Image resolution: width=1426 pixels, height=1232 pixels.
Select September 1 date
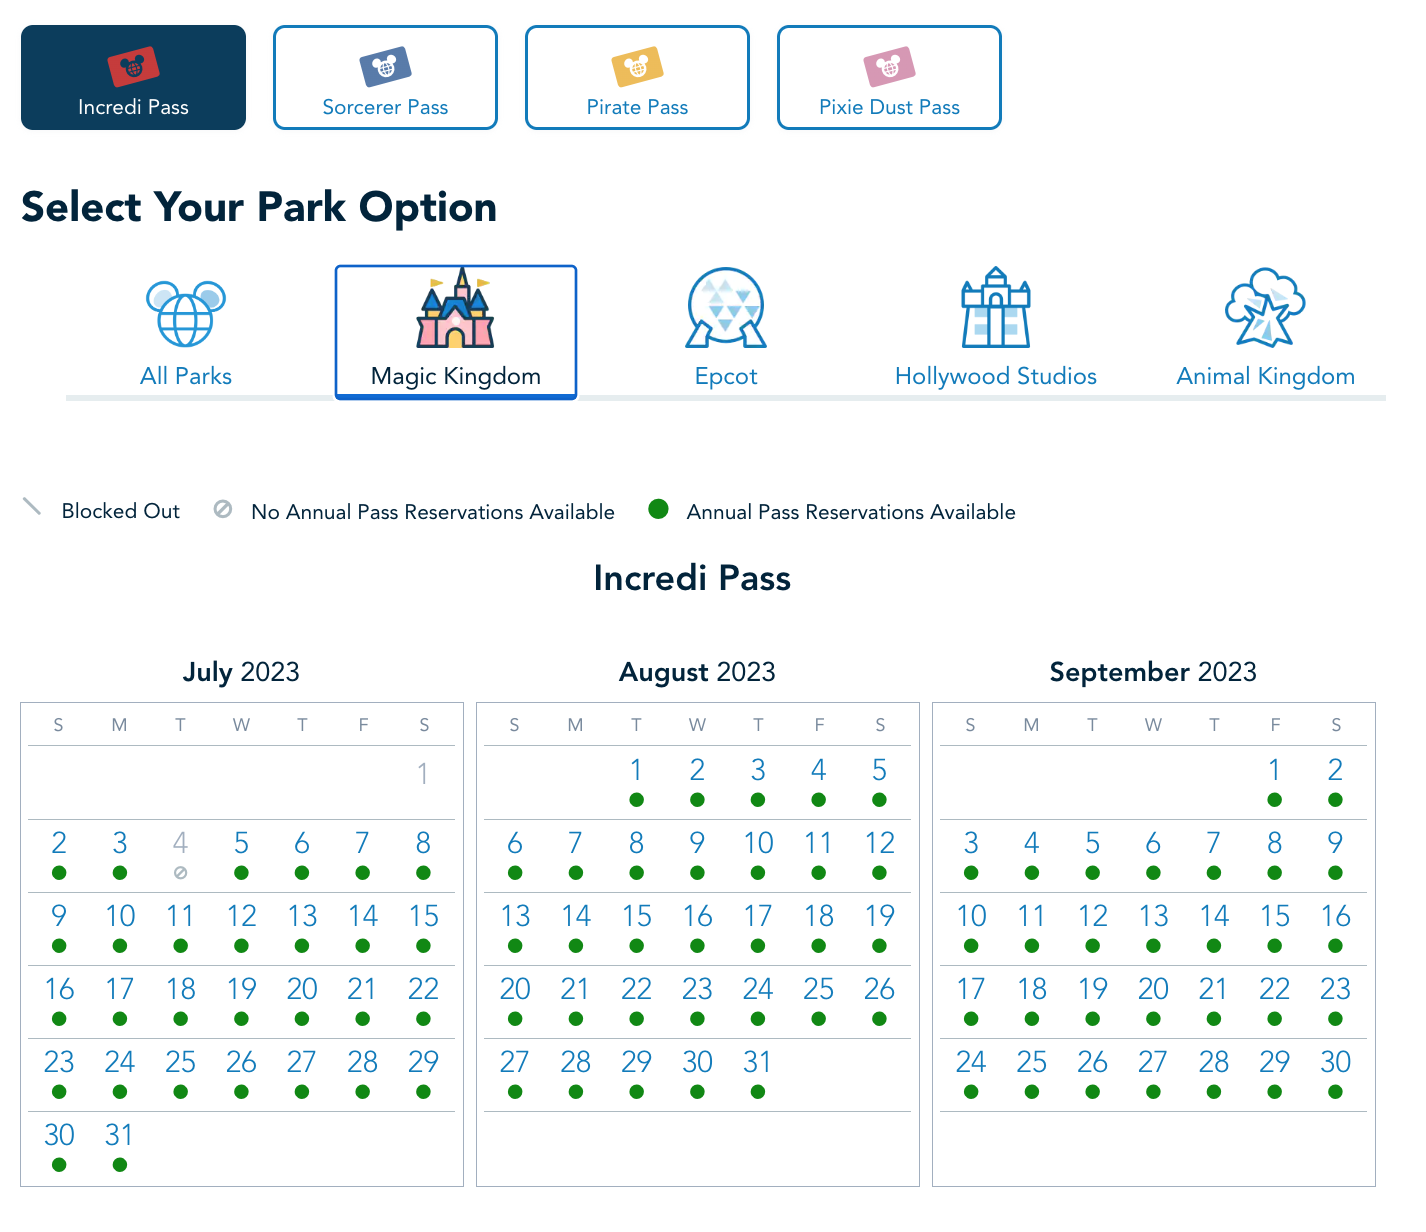[1274, 781]
